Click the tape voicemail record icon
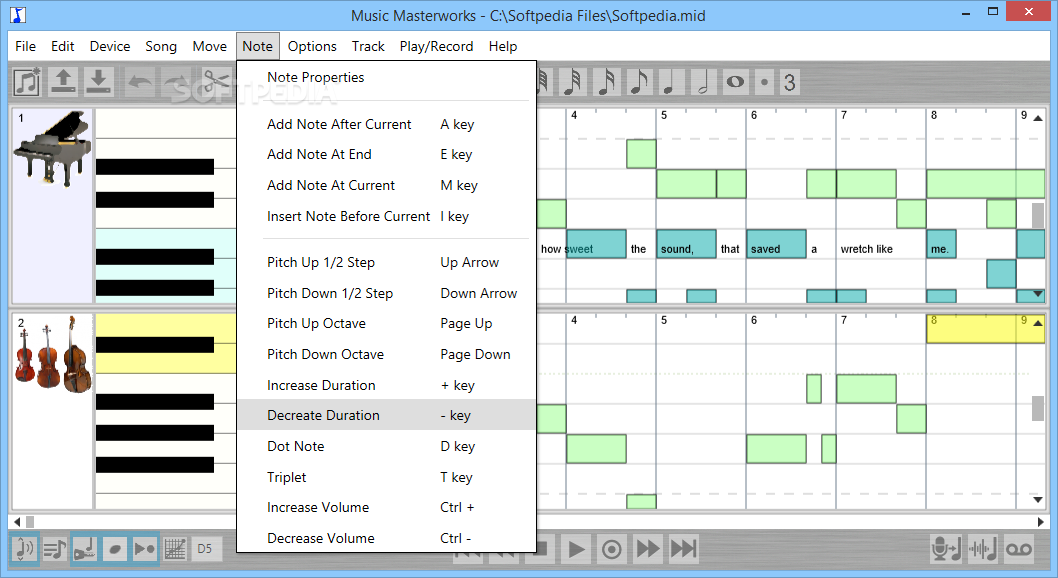This screenshot has width=1058, height=578. click(1019, 548)
